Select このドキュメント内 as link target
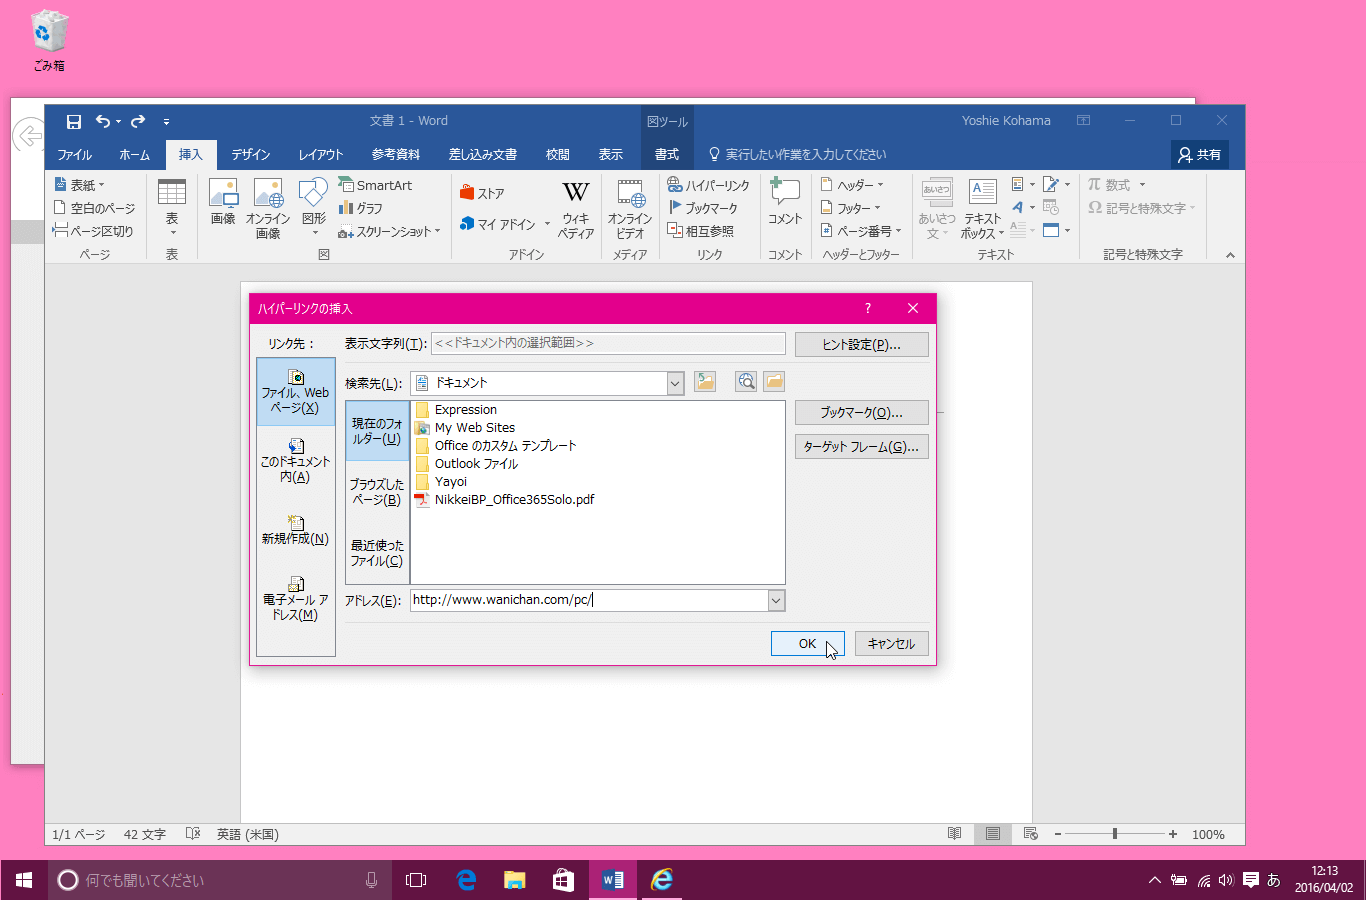This screenshot has height=900, width=1366. click(x=296, y=460)
